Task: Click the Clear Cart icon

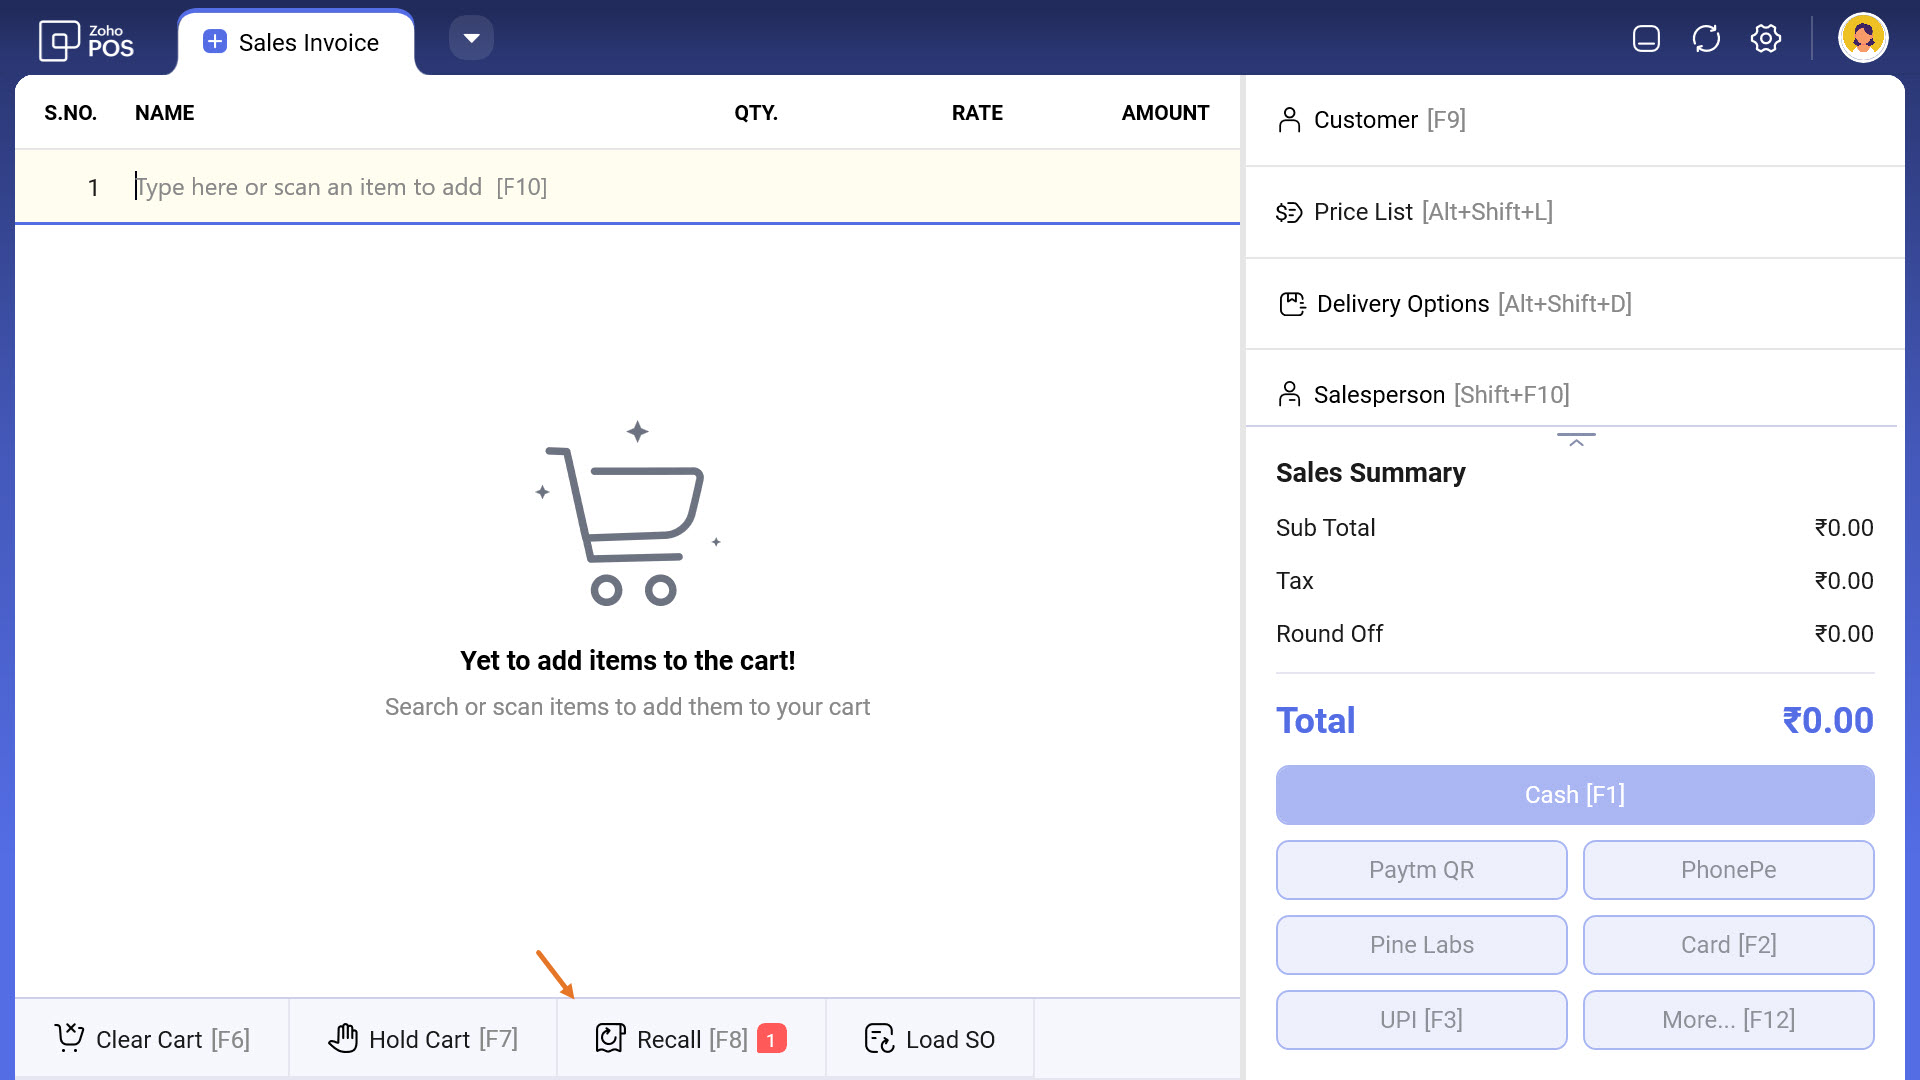Action: tap(69, 1038)
